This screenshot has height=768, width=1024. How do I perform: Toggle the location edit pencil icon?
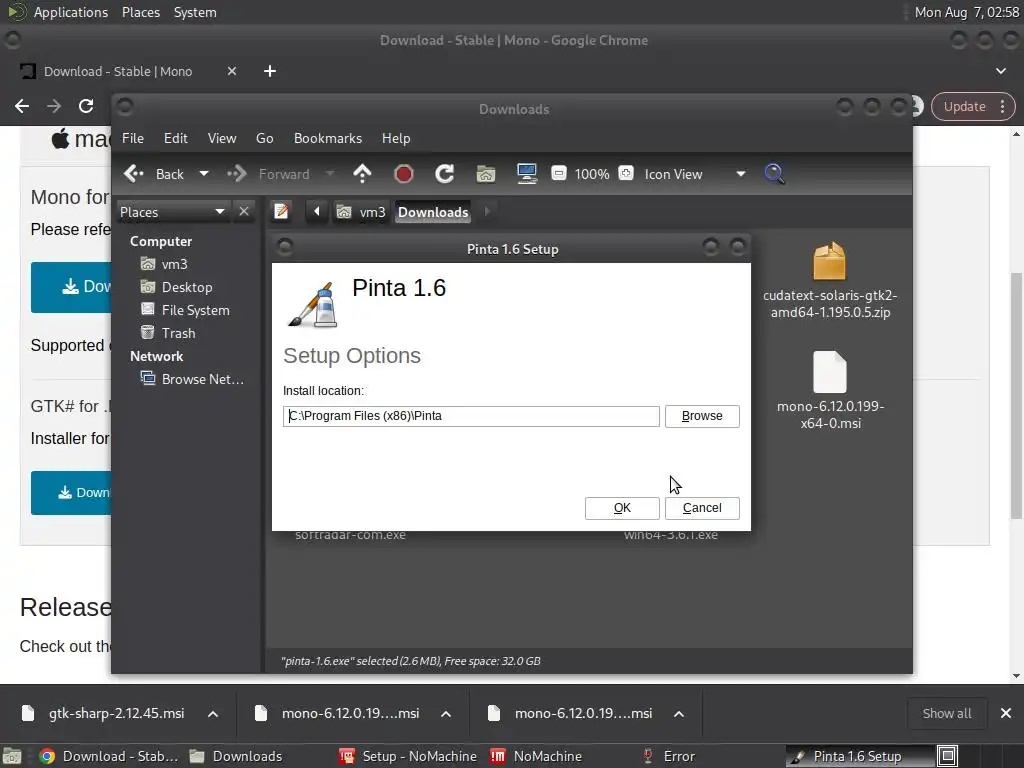(281, 212)
